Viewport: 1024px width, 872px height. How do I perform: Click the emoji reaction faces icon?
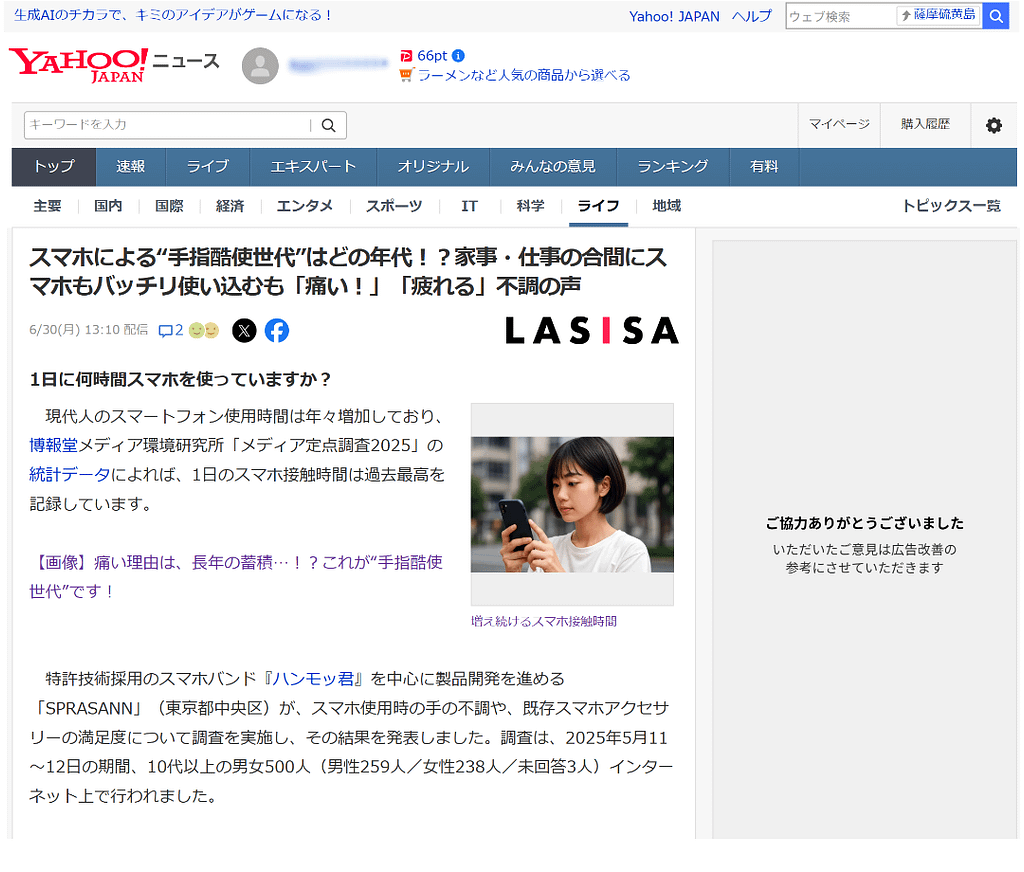click(204, 330)
